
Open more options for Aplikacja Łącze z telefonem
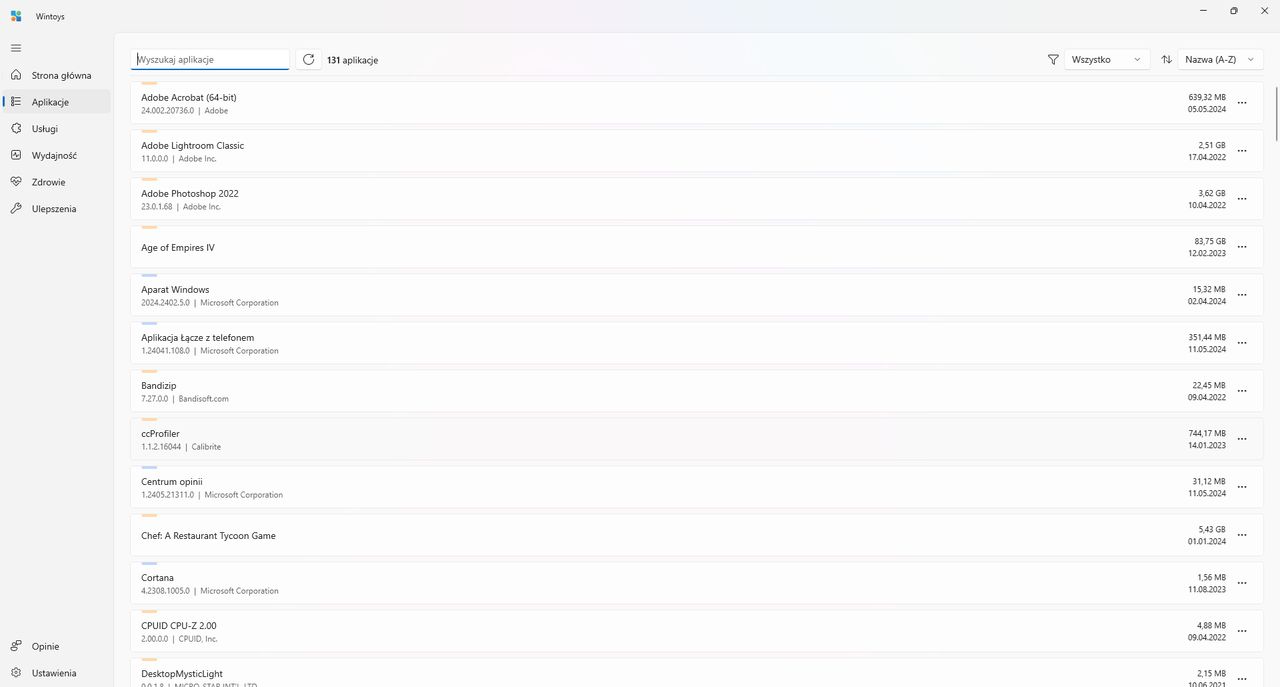(x=1242, y=343)
